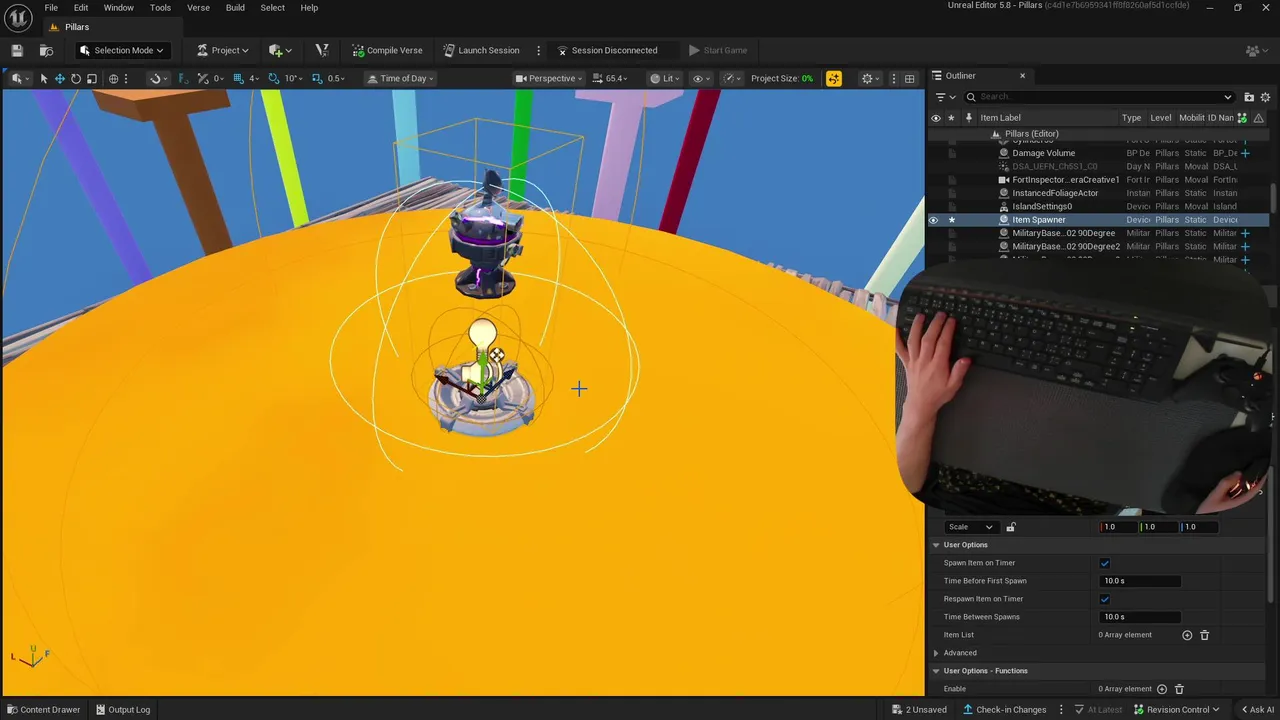
Task: Click the viewport layout grid icon
Action: [909, 78]
